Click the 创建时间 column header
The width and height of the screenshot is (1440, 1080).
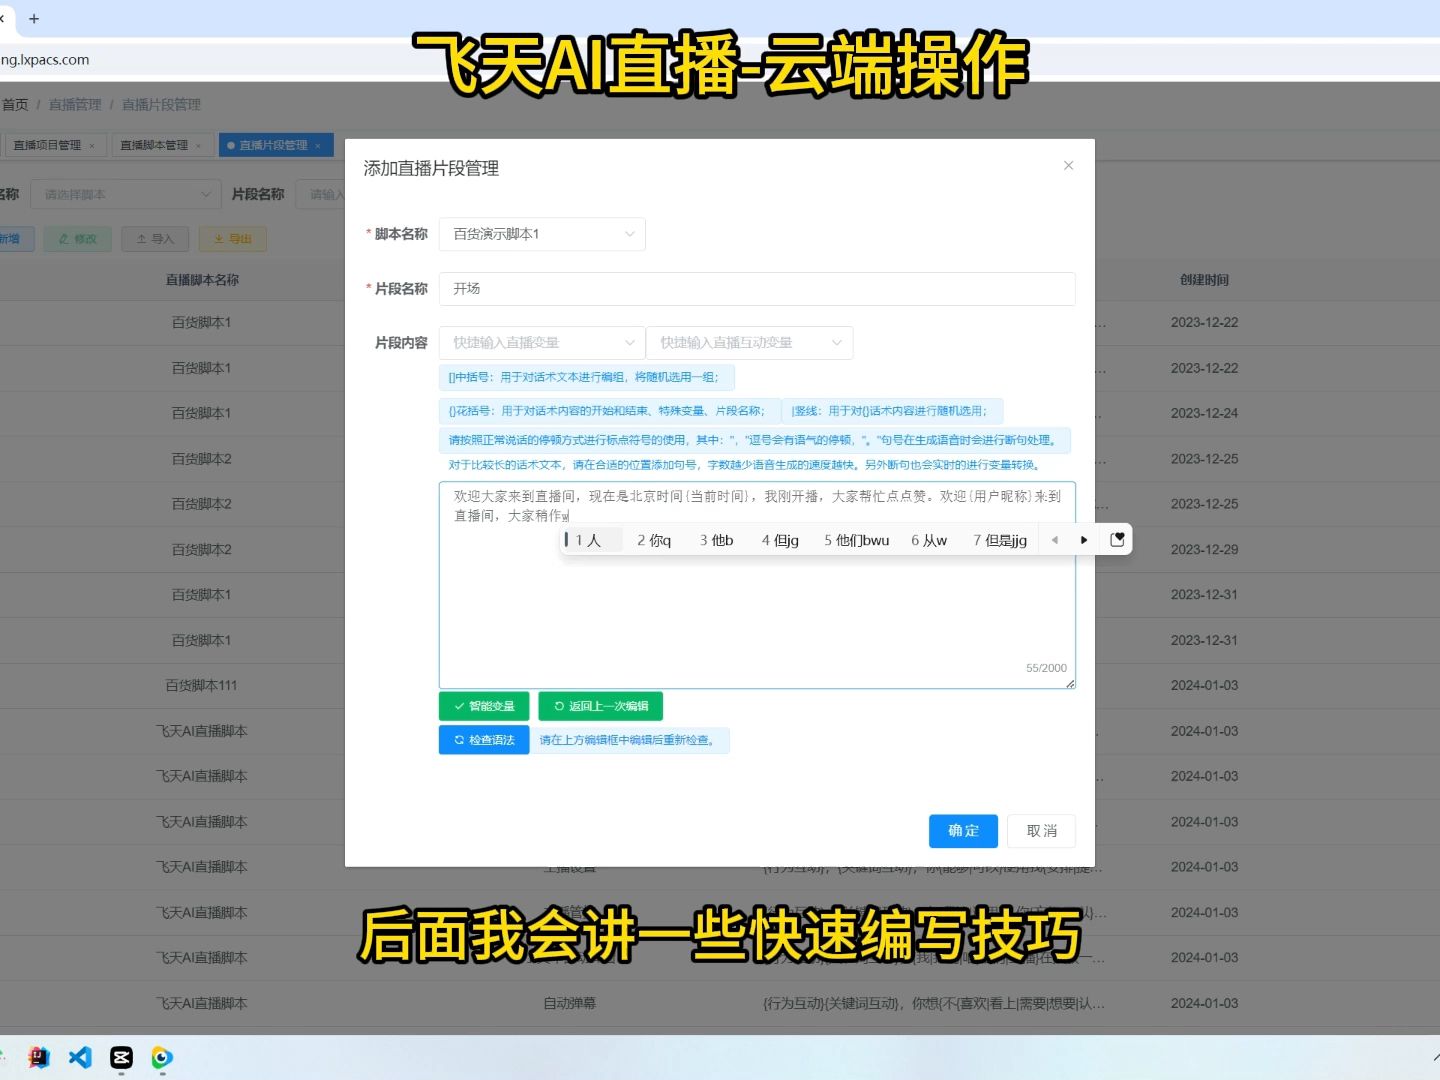click(x=1204, y=280)
